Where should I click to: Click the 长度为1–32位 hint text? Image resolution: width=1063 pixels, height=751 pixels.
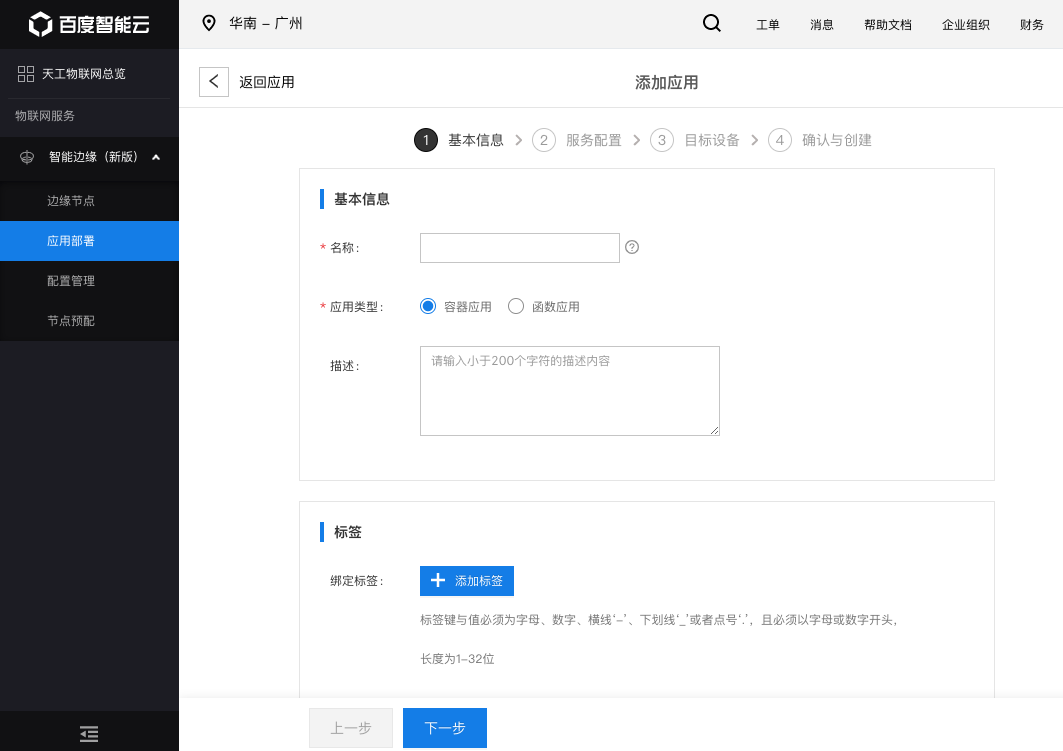tap(457, 659)
